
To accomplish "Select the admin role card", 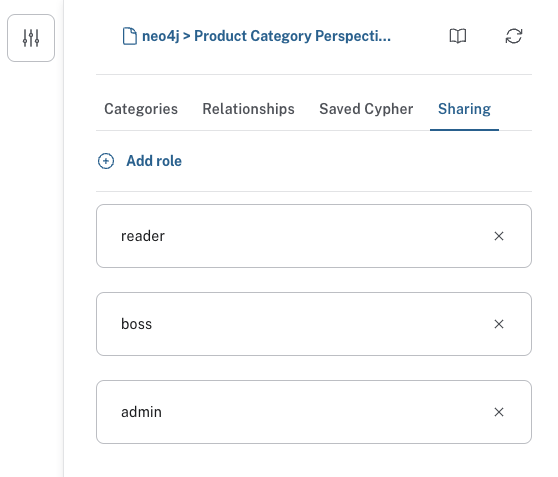I will coord(314,412).
